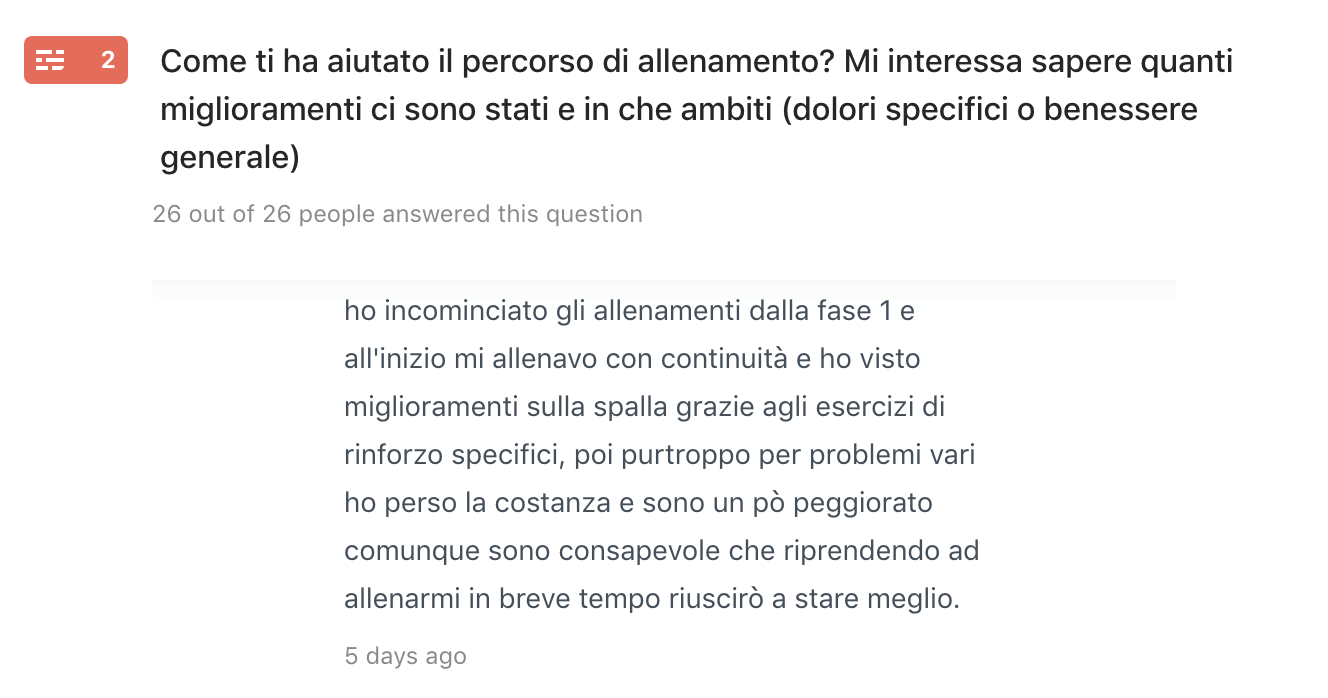Click the line 'ho perso la costanza'
The height and width of the screenshot is (698, 1328).
pyautogui.click(x=638, y=503)
